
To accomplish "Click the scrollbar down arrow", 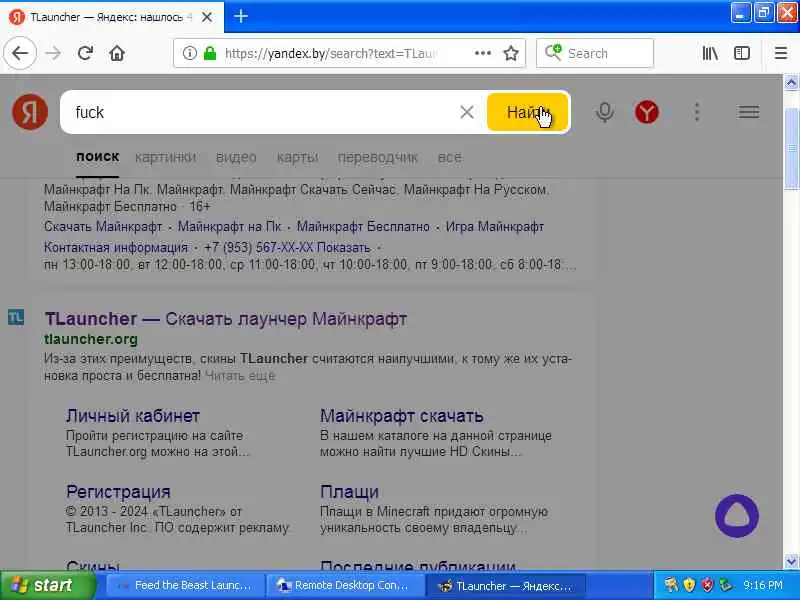I will pyautogui.click(x=791, y=561).
